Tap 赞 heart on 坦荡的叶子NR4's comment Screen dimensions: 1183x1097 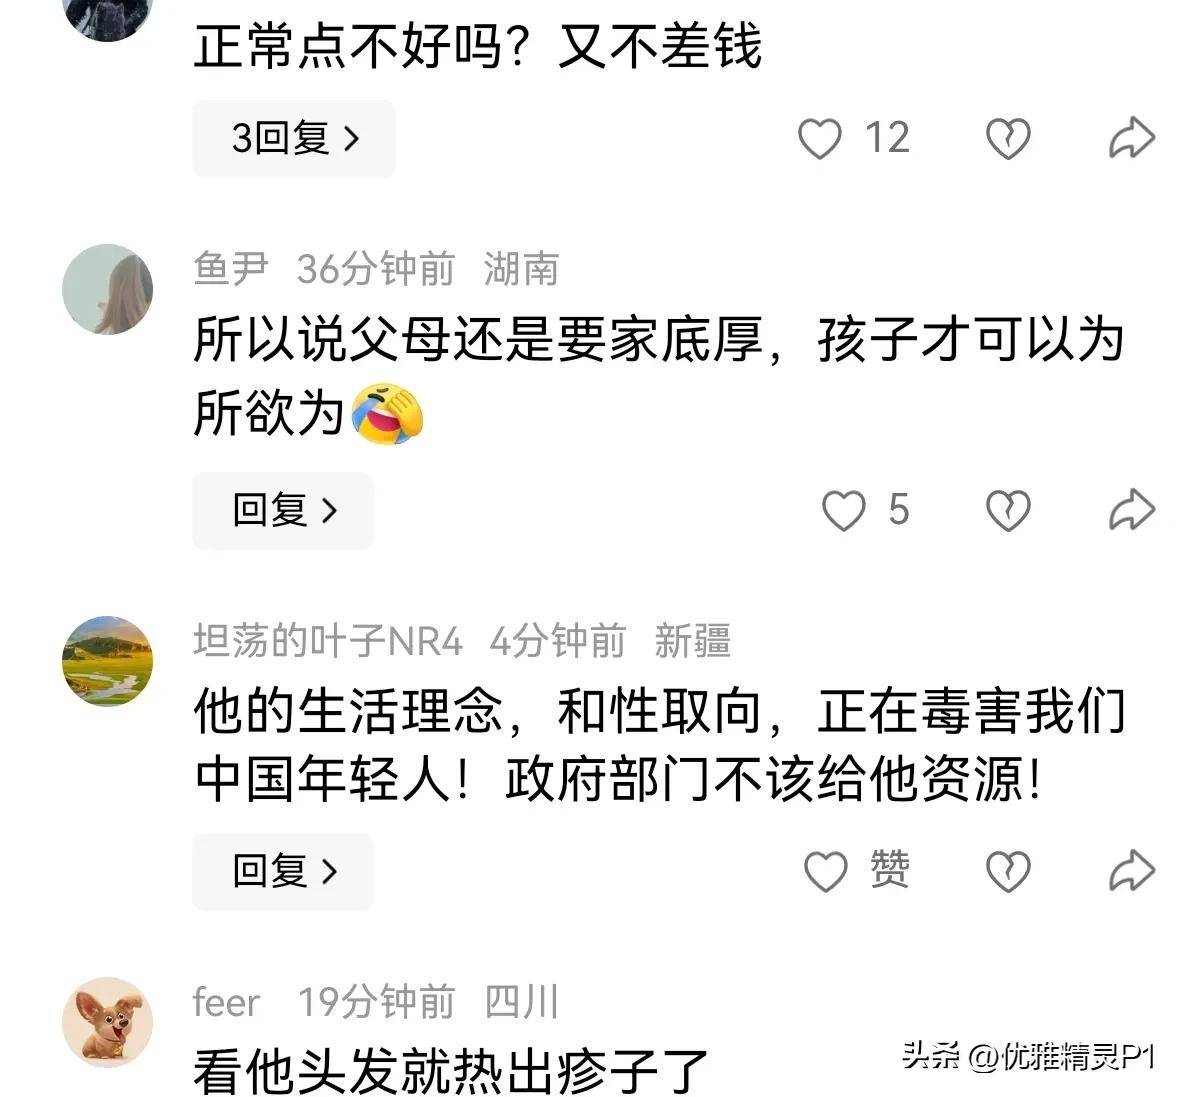[826, 871]
